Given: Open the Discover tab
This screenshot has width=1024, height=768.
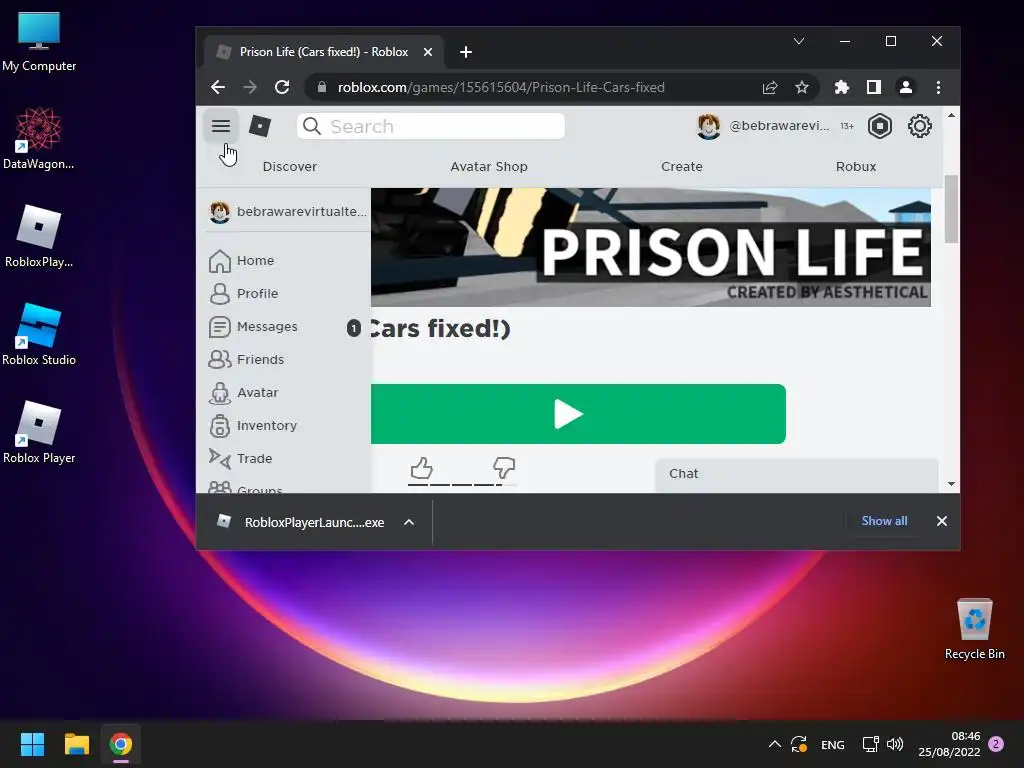Looking at the screenshot, I should click(x=289, y=167).
